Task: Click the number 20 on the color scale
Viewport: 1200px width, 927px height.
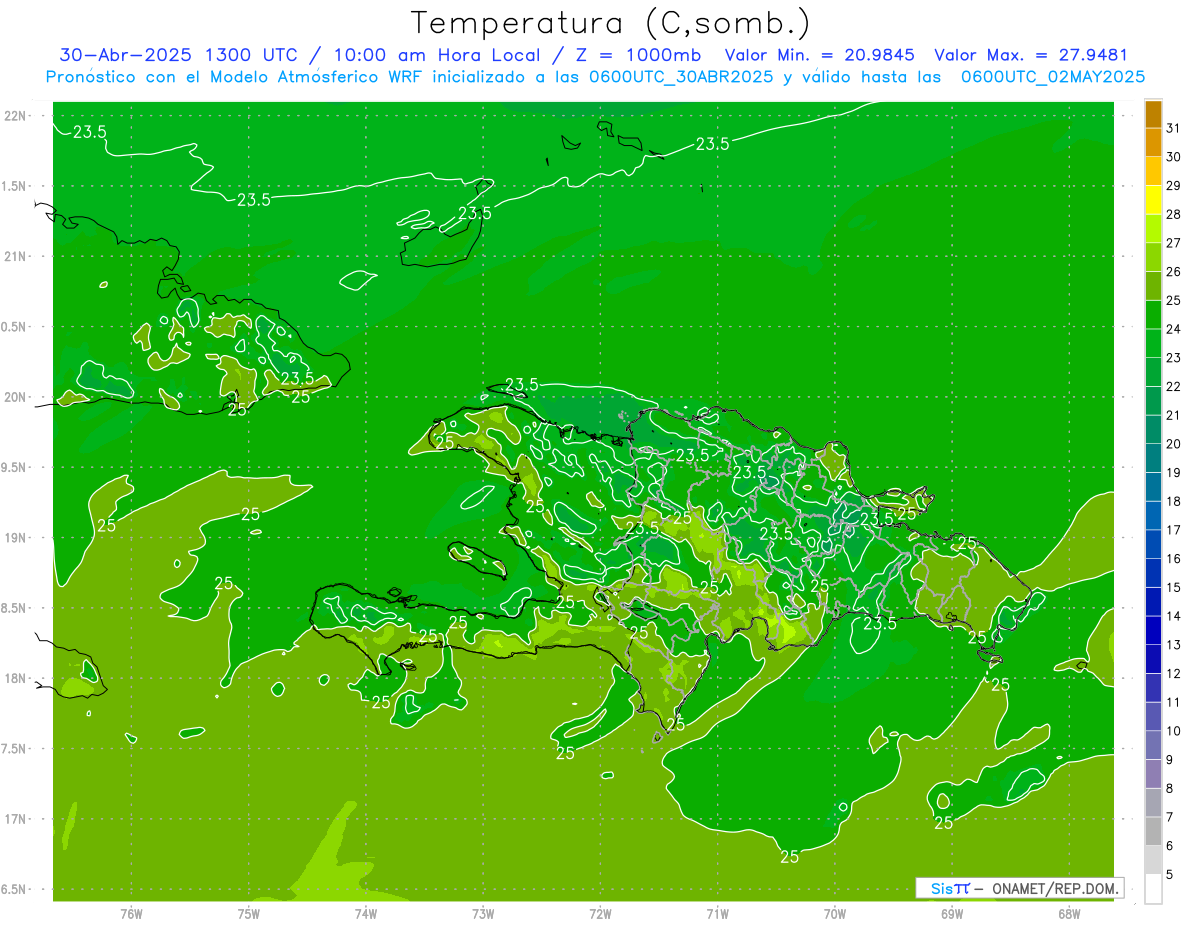Action: pyautogui.click(x=1174, y=444)
